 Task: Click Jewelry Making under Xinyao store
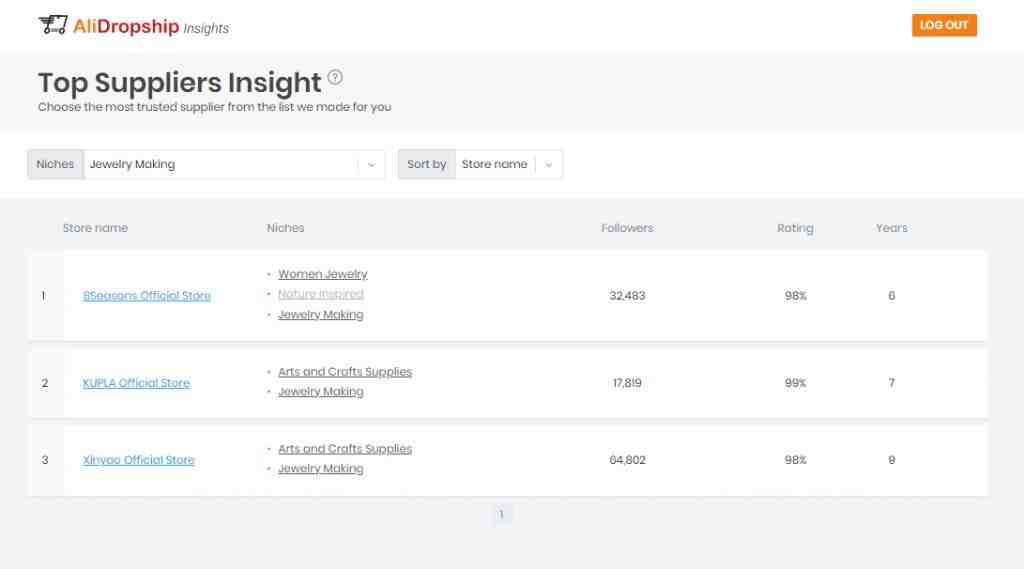pos(321,469)
